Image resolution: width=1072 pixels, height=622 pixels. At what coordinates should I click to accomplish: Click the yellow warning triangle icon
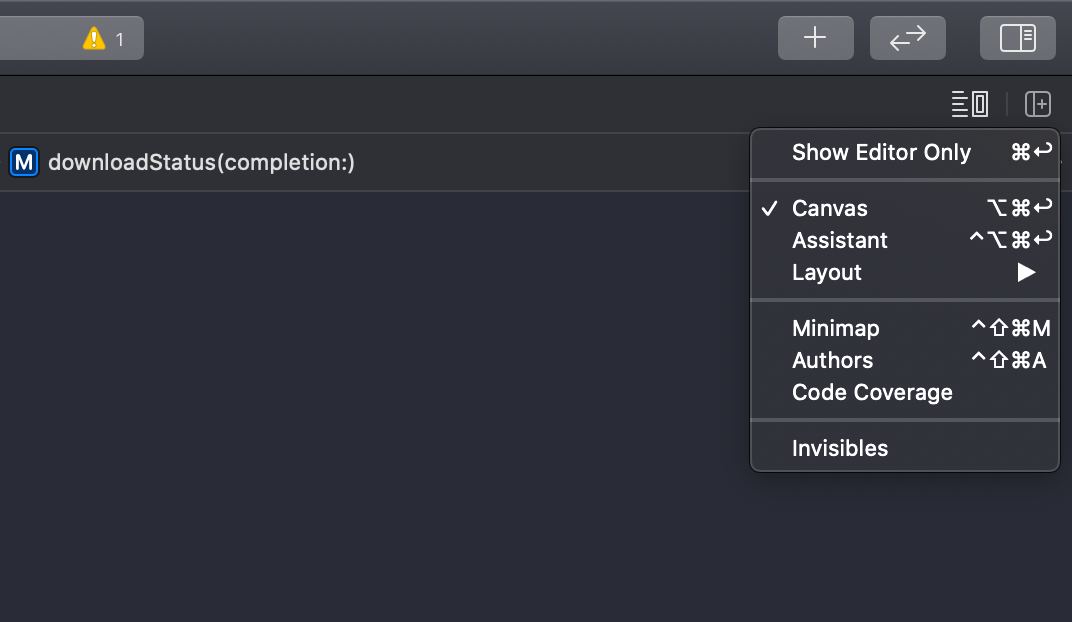94,38
